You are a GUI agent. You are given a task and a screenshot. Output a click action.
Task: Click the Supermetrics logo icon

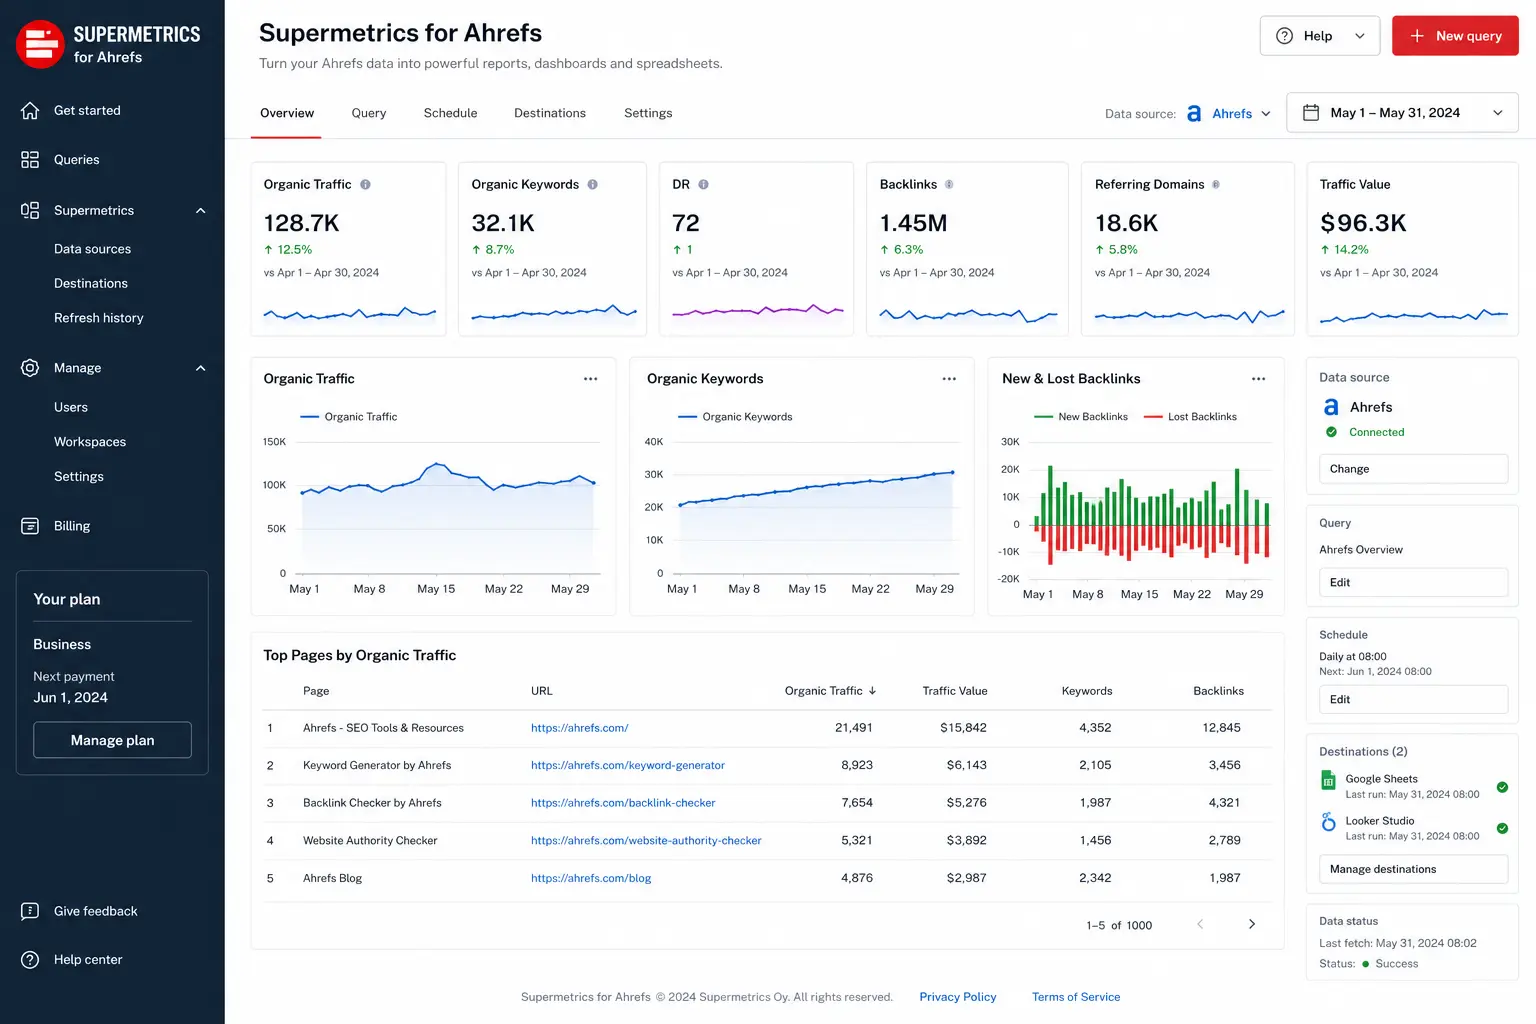[40, 44]
